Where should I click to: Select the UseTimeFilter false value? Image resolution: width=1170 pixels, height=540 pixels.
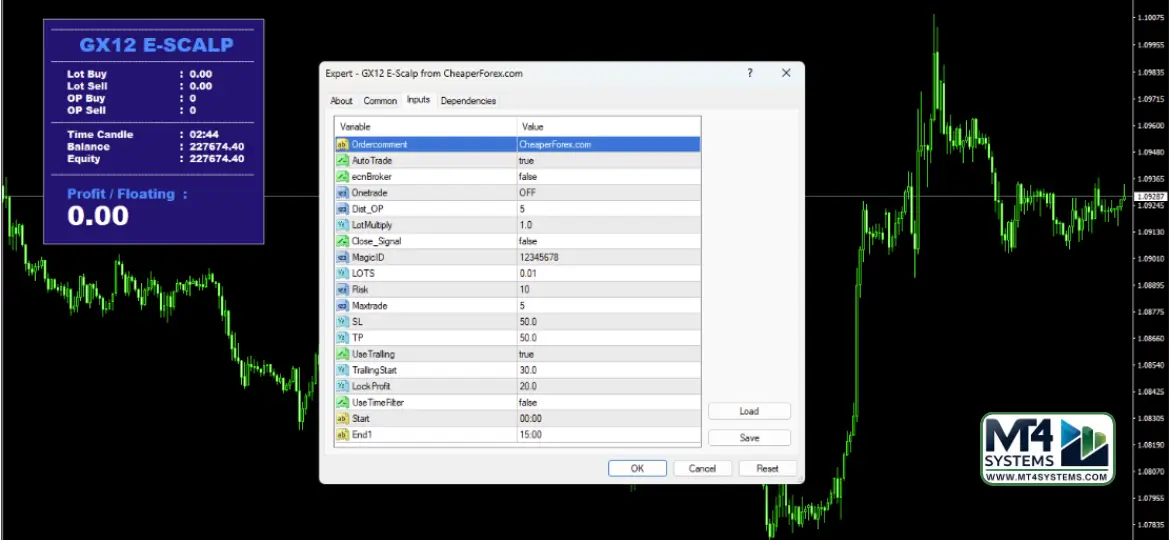tap(608, 402)
